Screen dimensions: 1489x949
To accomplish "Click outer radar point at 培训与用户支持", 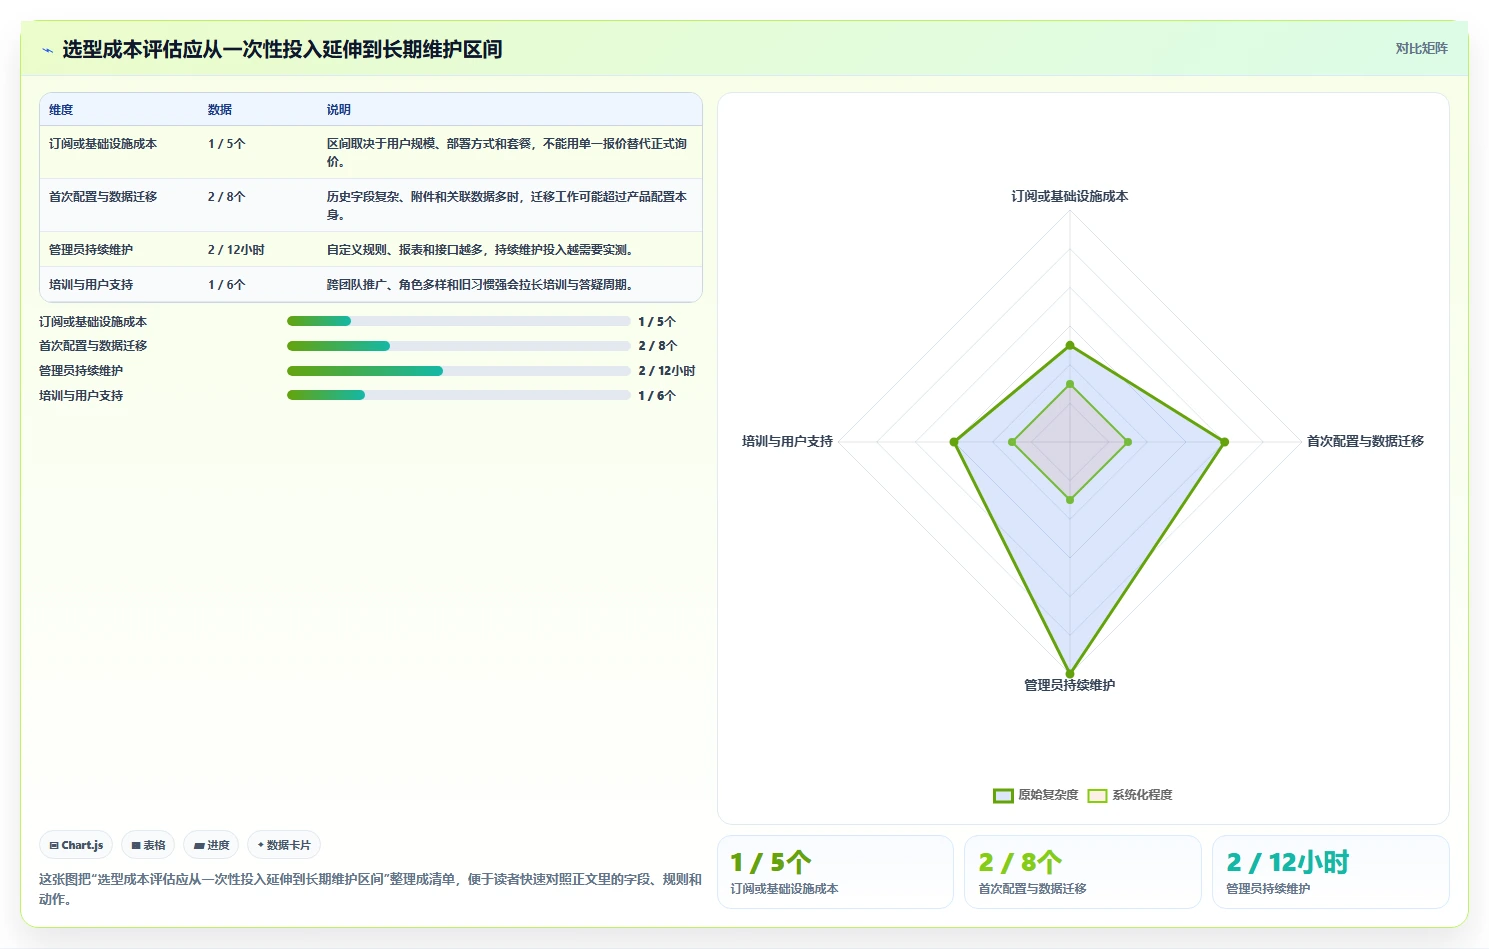I will [955, 442].
